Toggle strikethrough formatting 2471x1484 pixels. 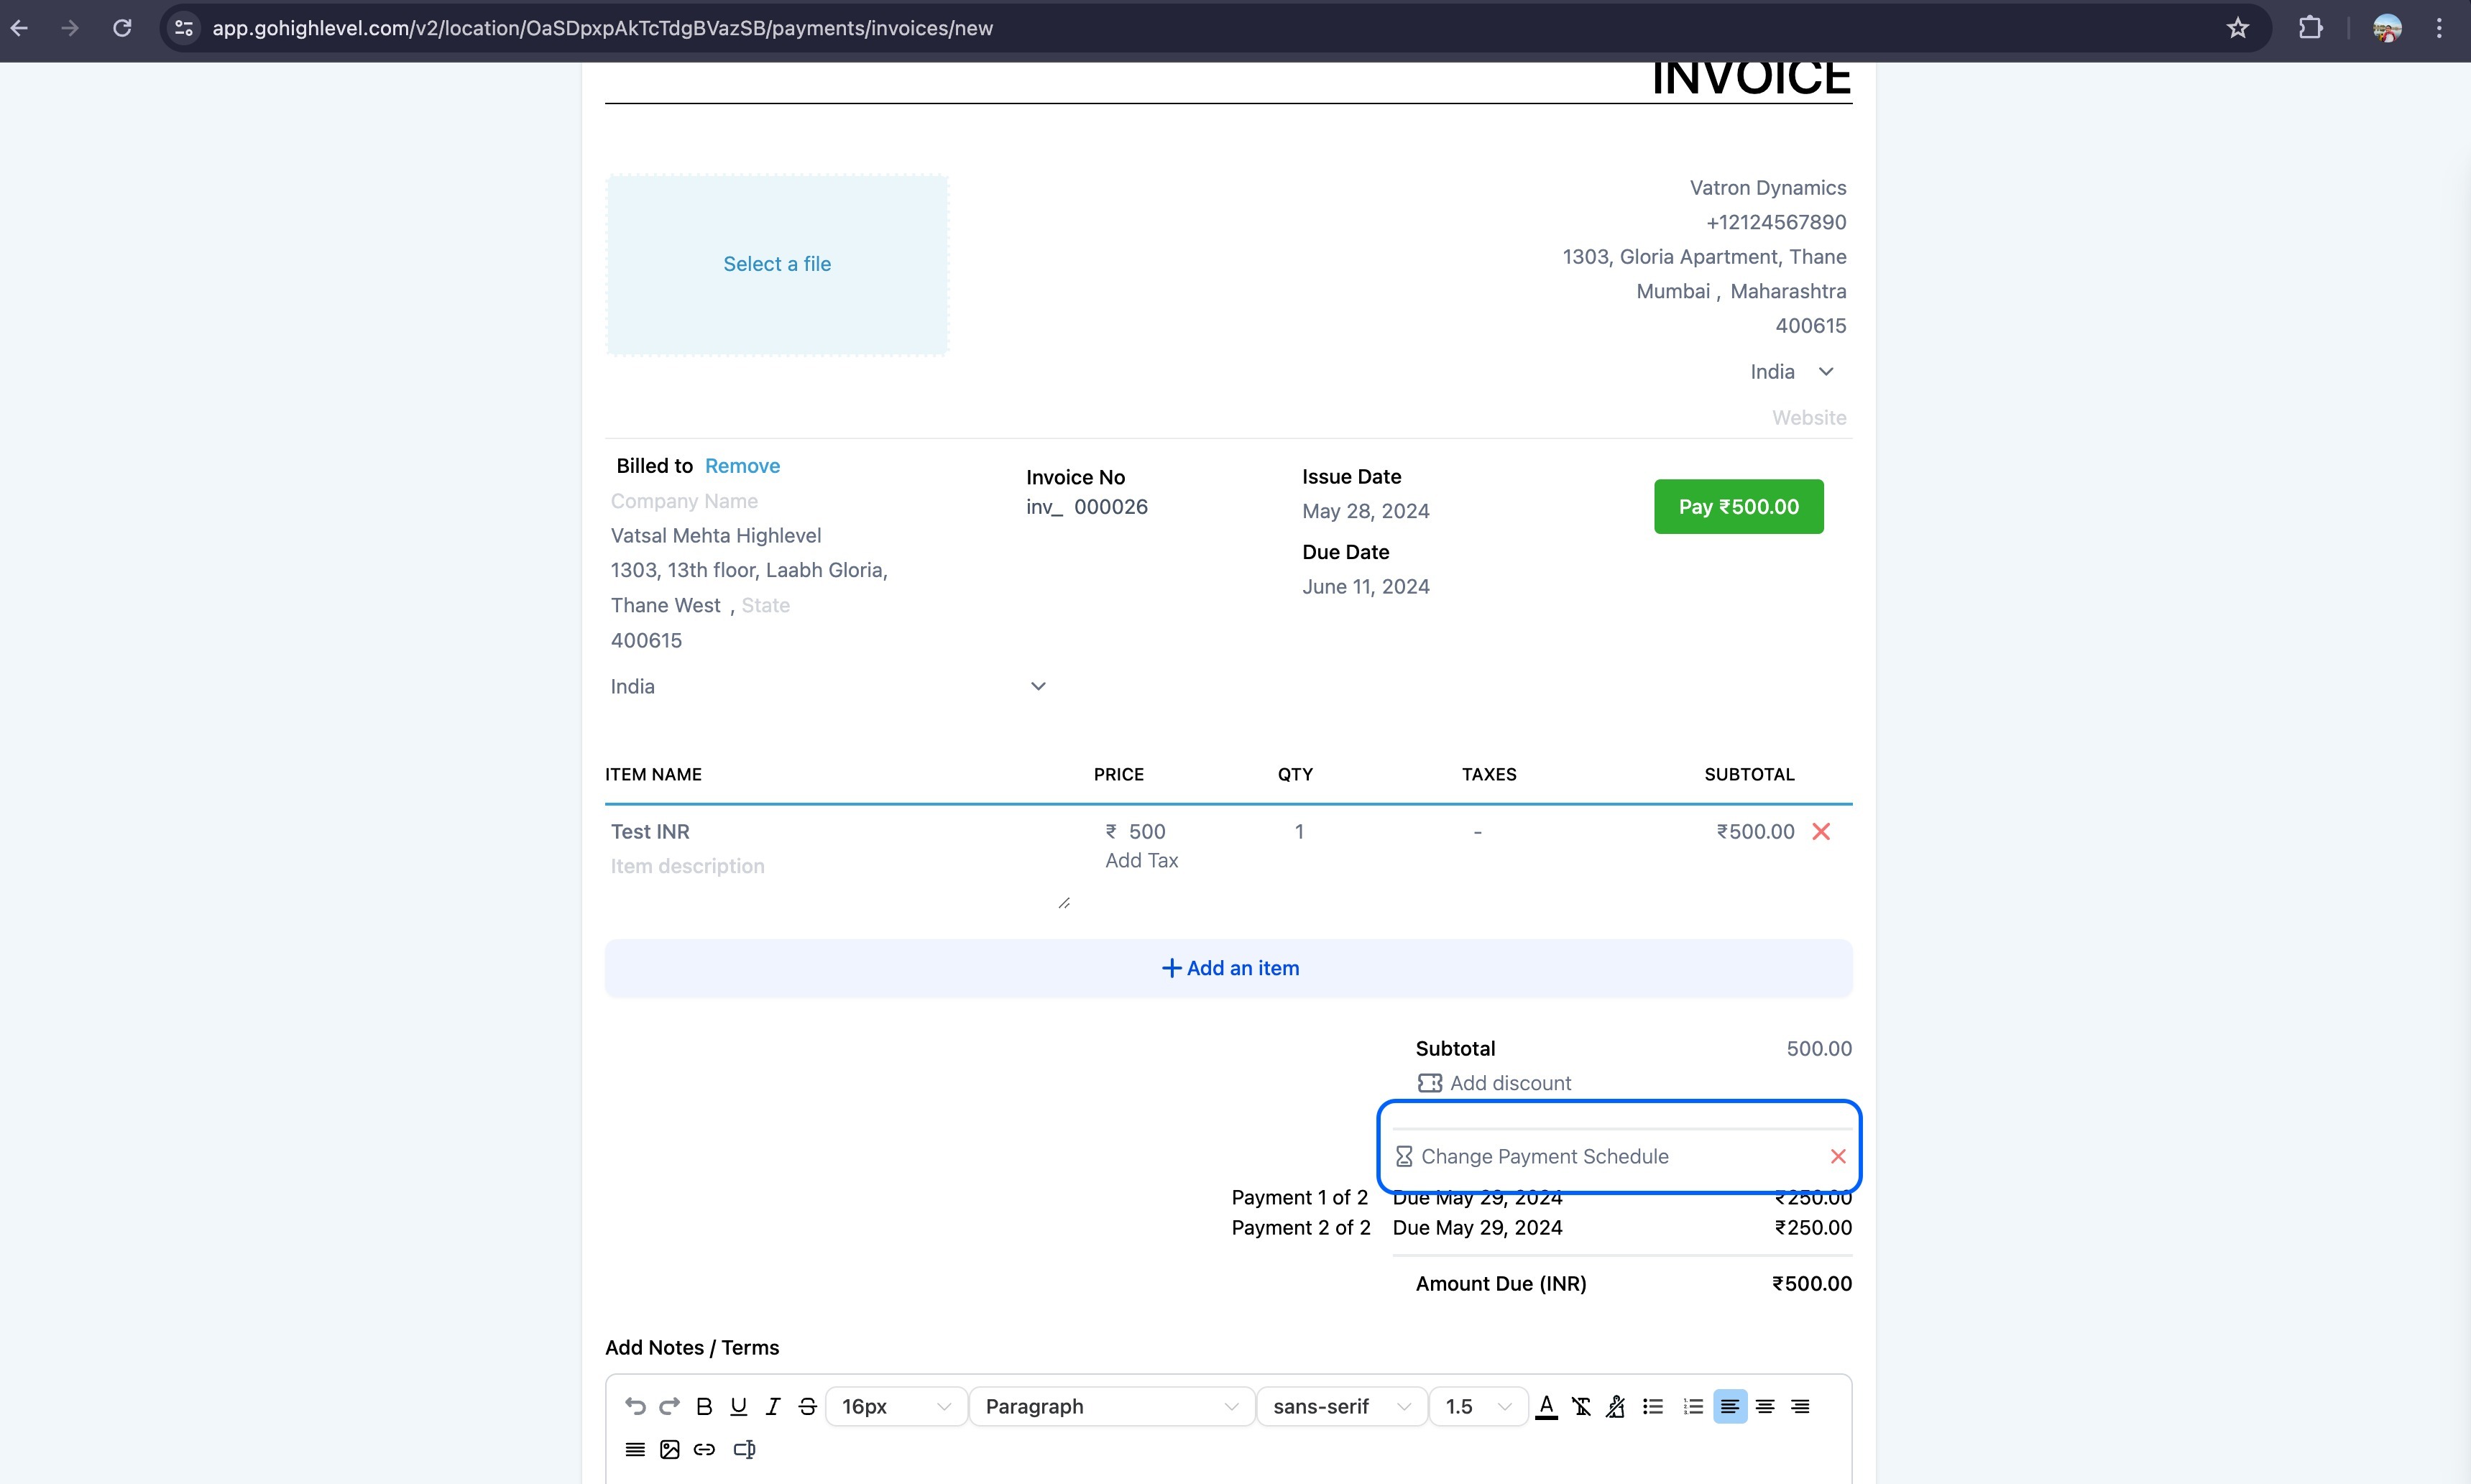point(808,1406)
